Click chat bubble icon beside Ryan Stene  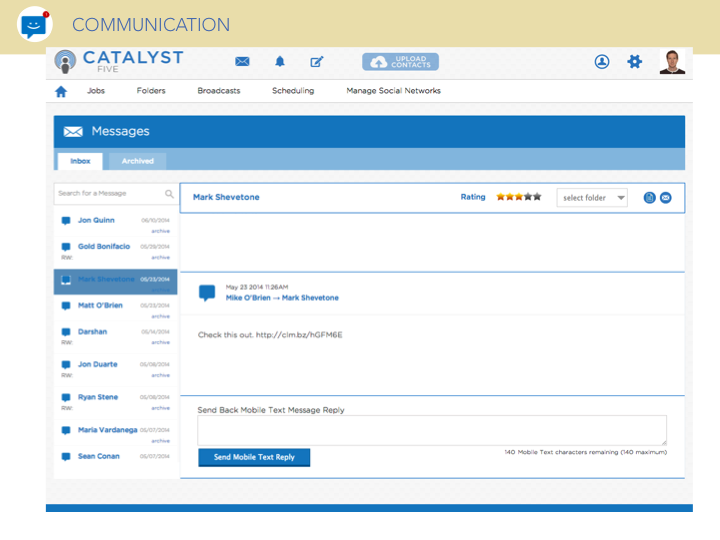[x=66, y=397]
